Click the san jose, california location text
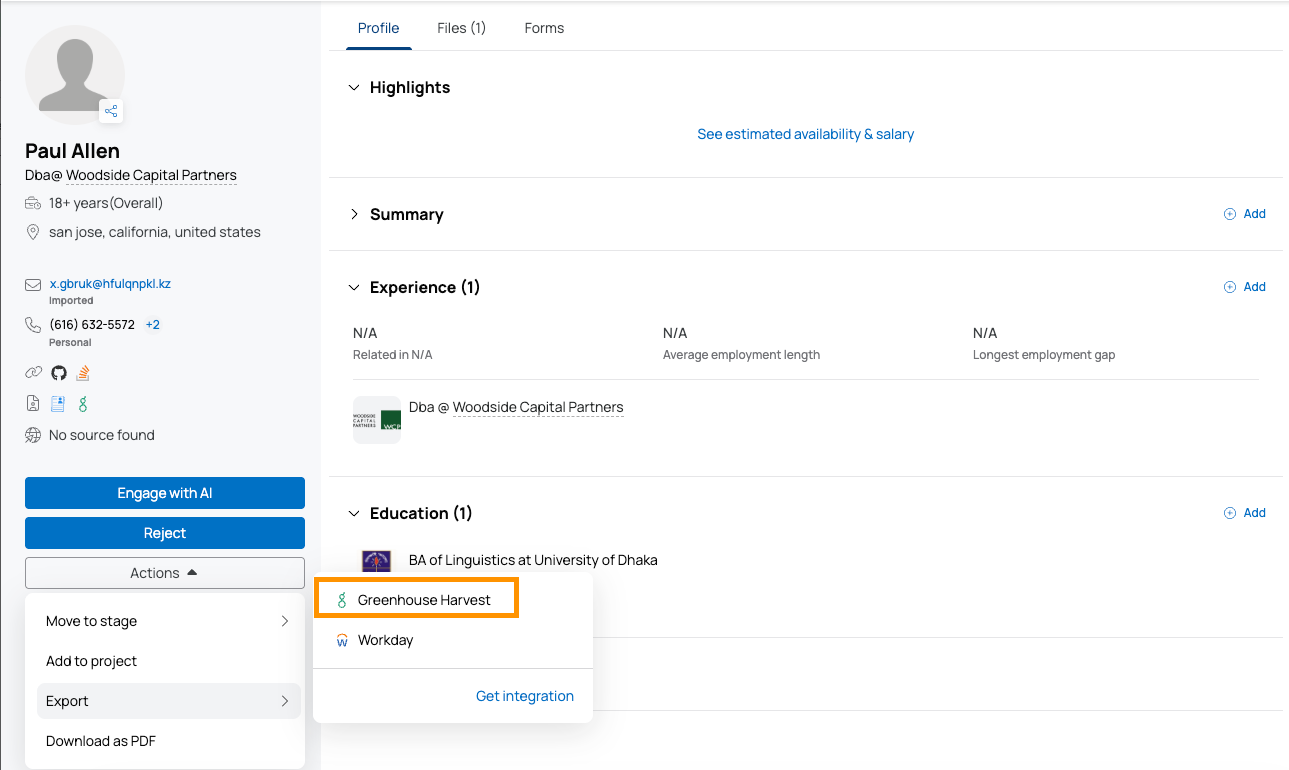The height and width of the screenshot is (770, 1289). point(155,232)
